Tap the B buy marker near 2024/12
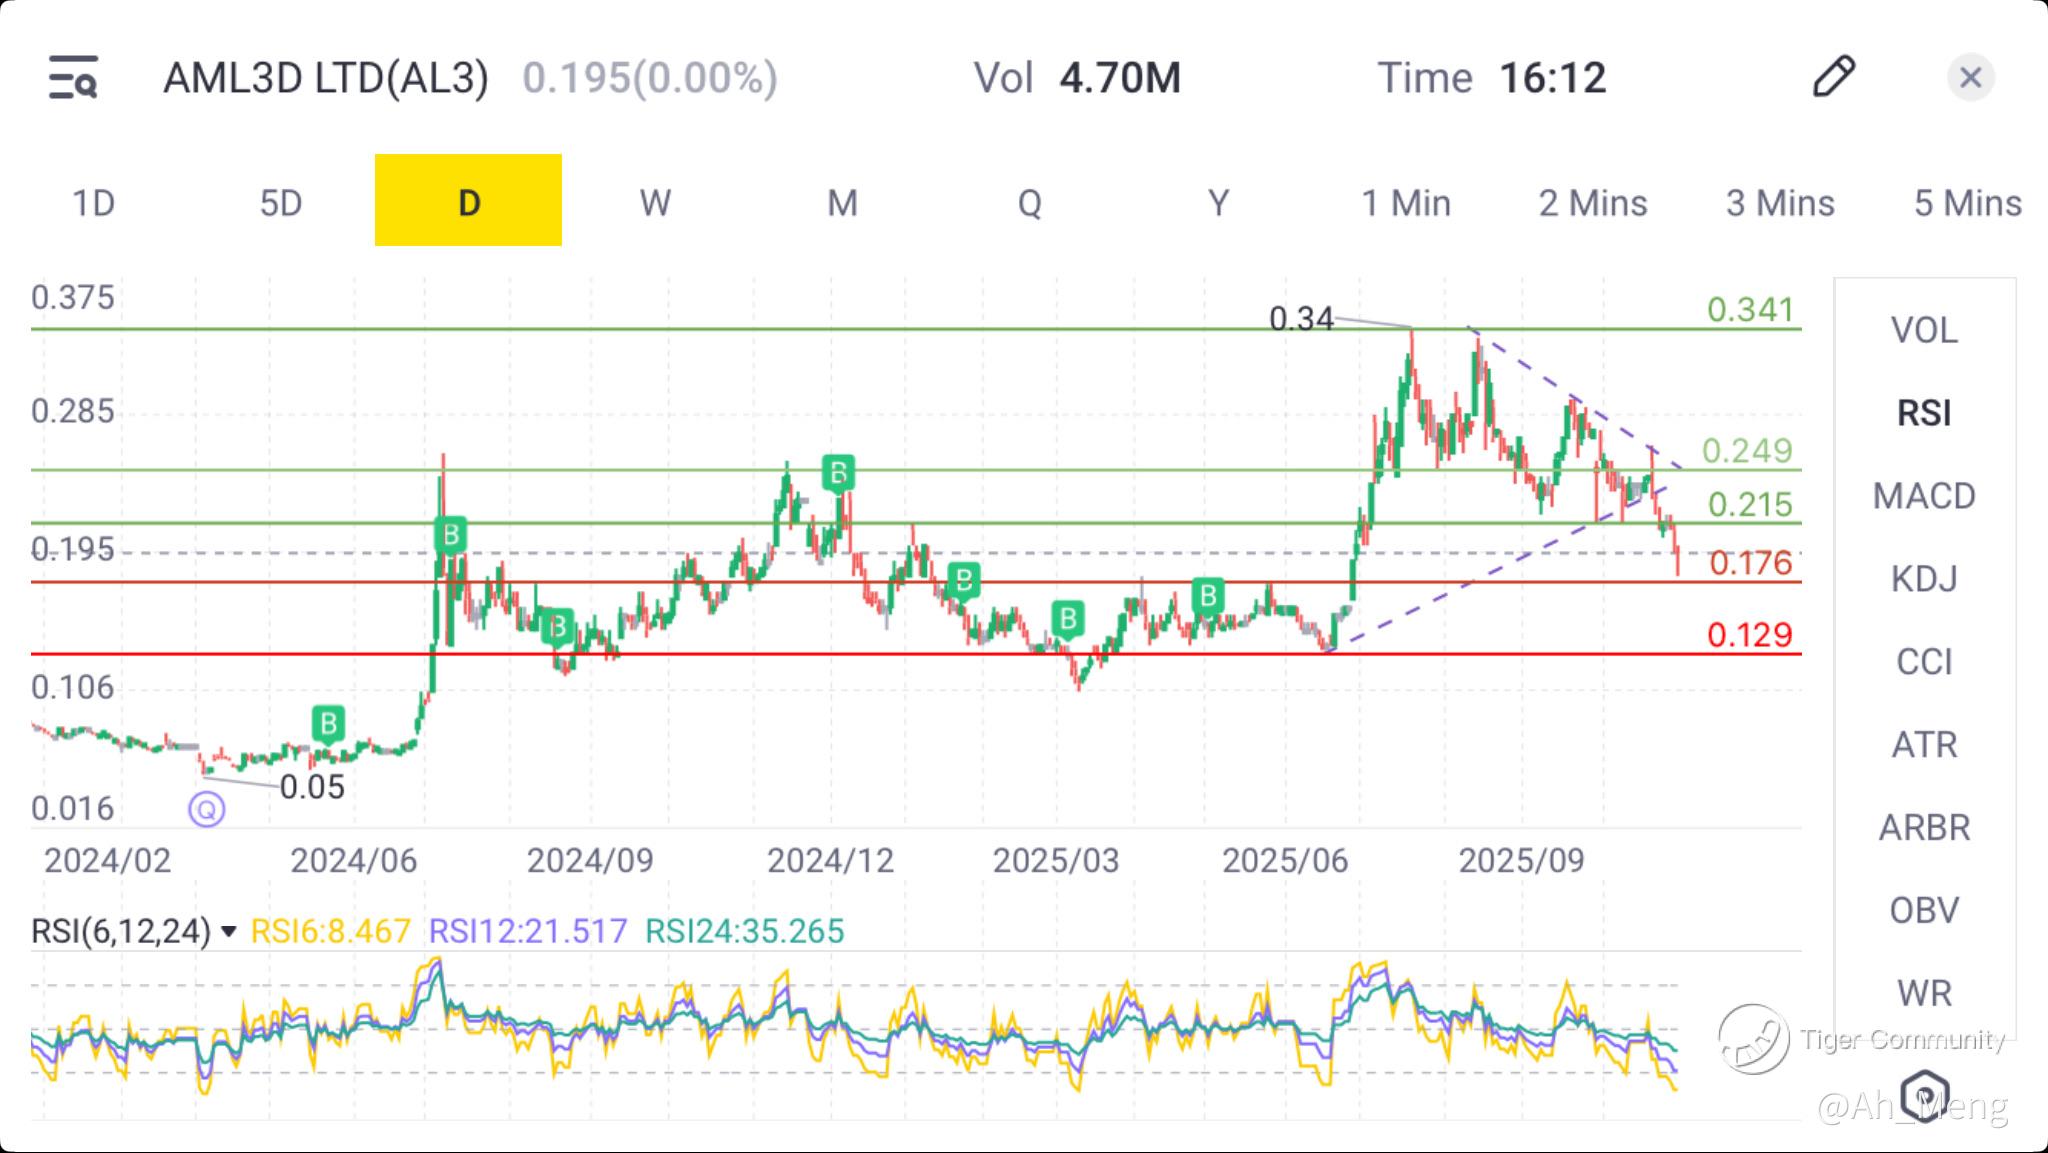This screenshot has height=1153, width=2048. click(838, 472)
